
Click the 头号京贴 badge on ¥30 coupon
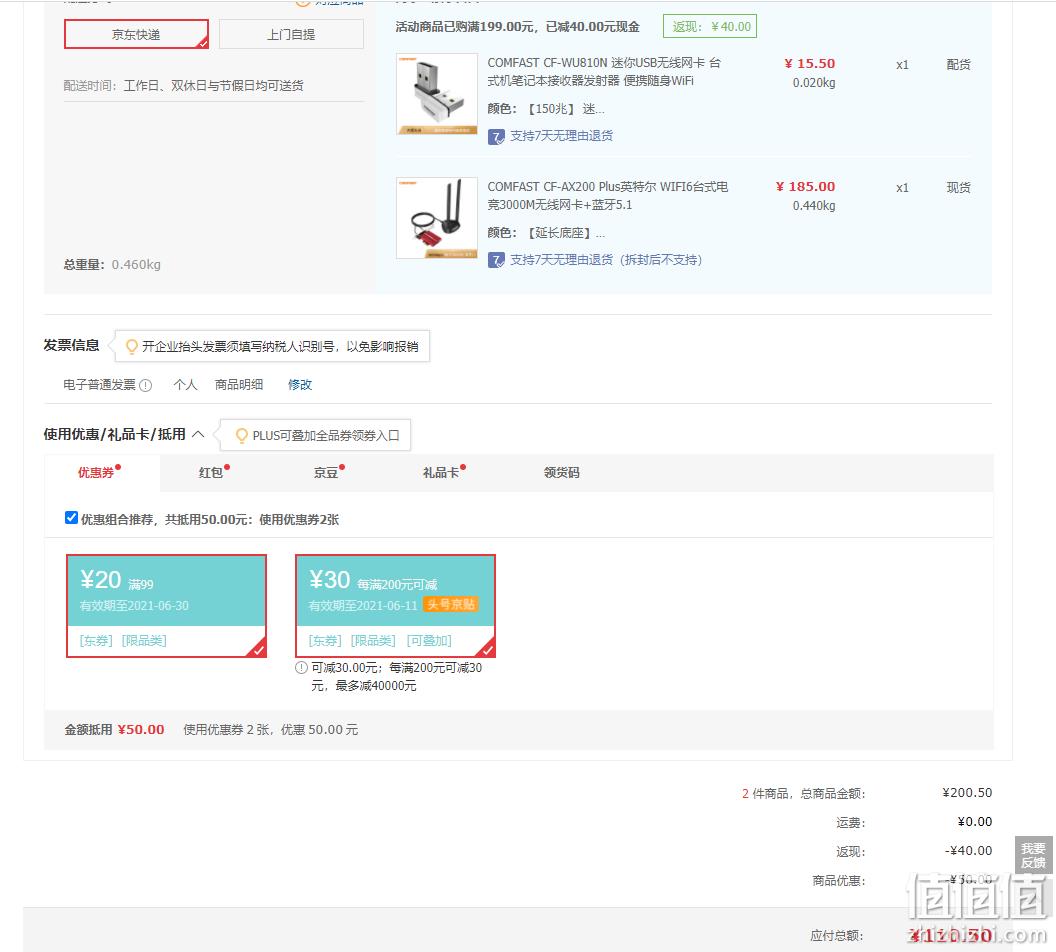click(x=451, y=605)
